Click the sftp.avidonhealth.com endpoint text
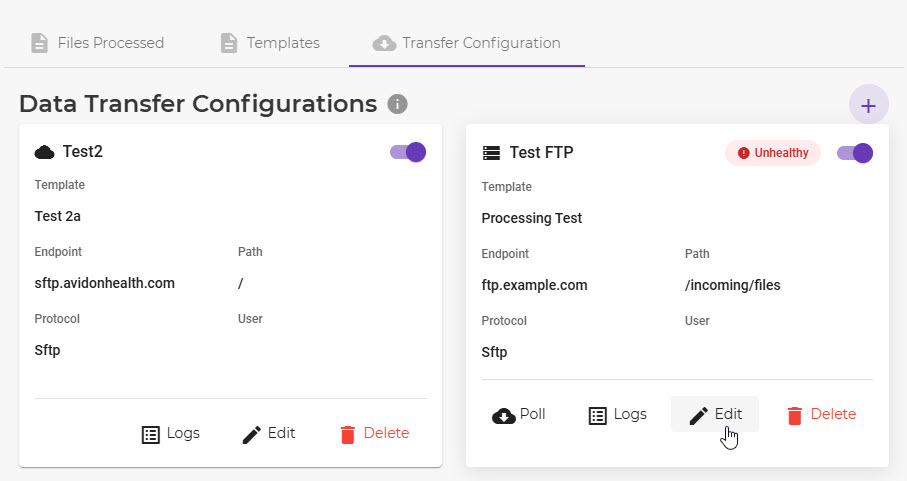Screen dimensions: 907x481 click(x=105, y=284)
